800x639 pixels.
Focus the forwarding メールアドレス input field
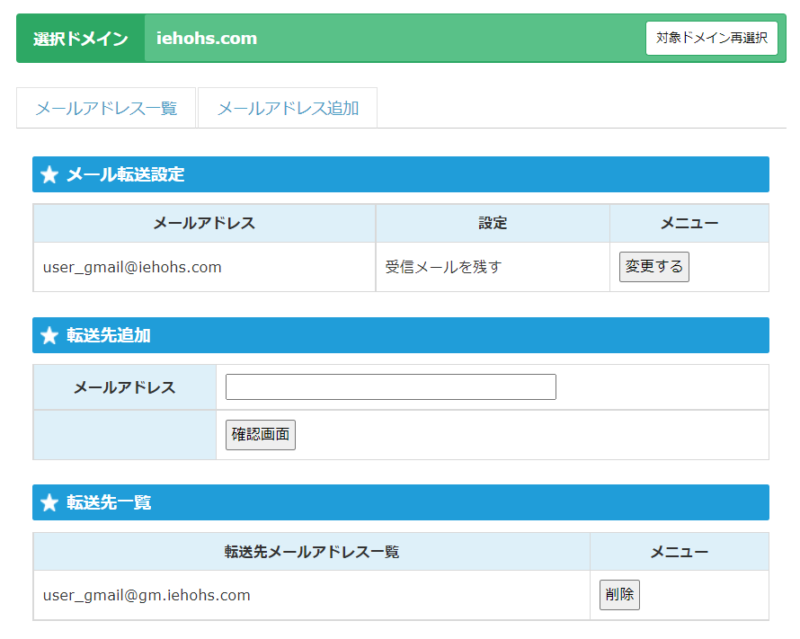(391, 387)
